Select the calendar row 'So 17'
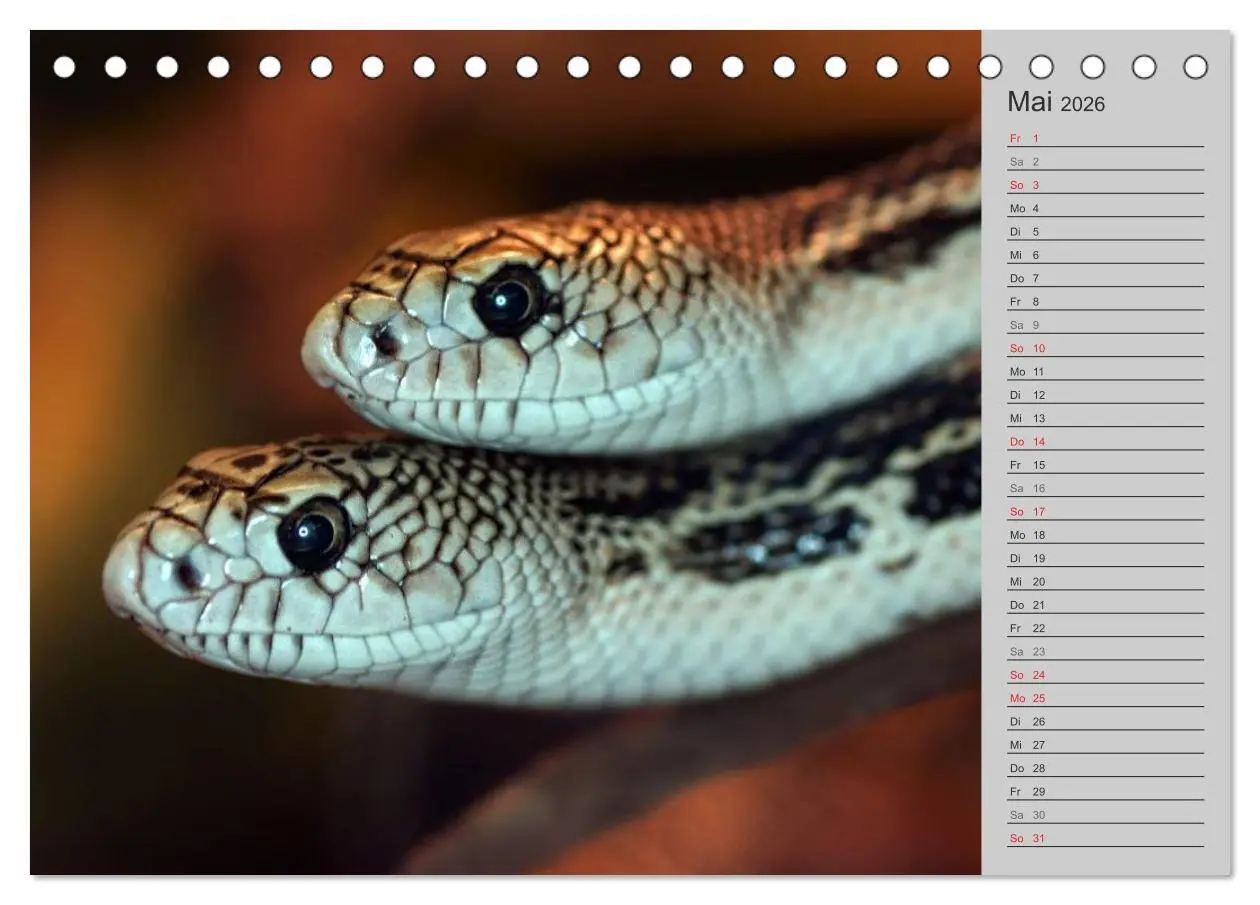1260x905 pixels. pyautogui.click(x=1105, y=511)
